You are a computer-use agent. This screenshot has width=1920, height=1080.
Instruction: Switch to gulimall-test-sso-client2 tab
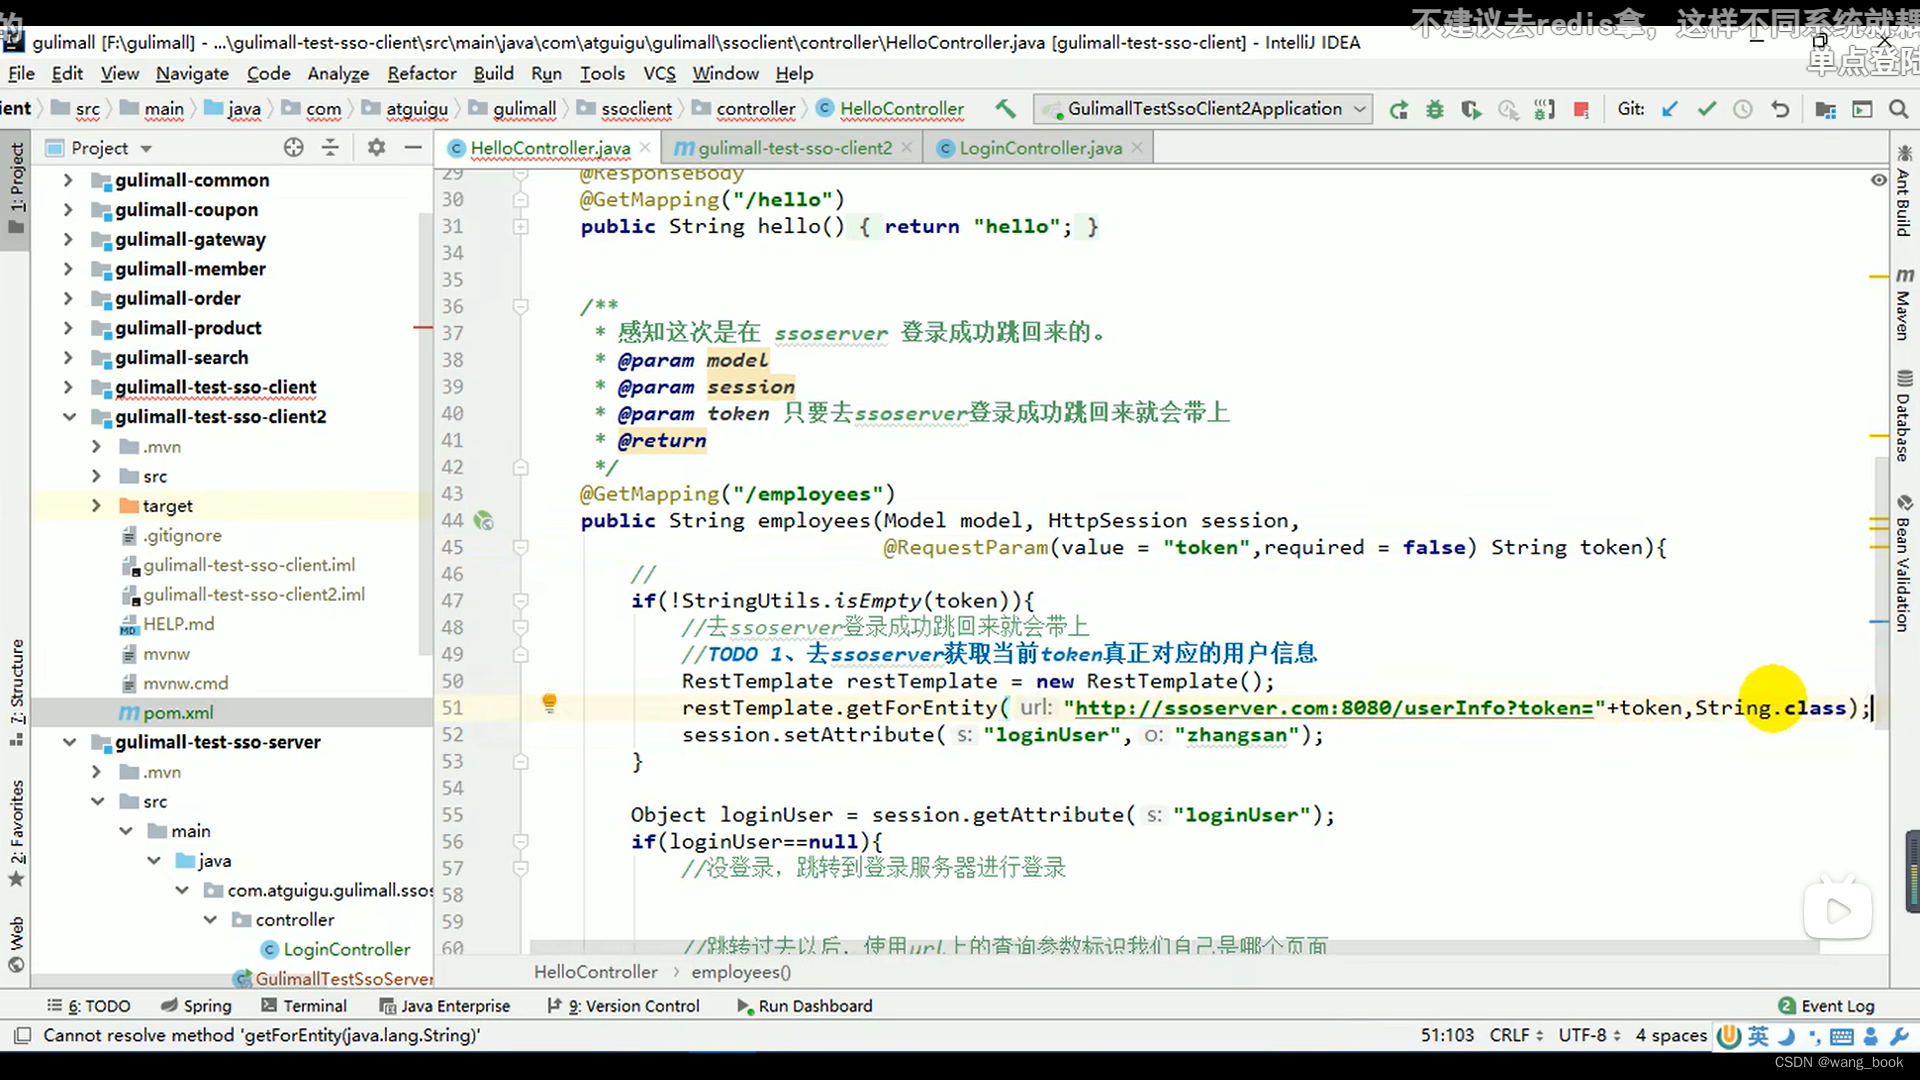click(x=793, y=148)
